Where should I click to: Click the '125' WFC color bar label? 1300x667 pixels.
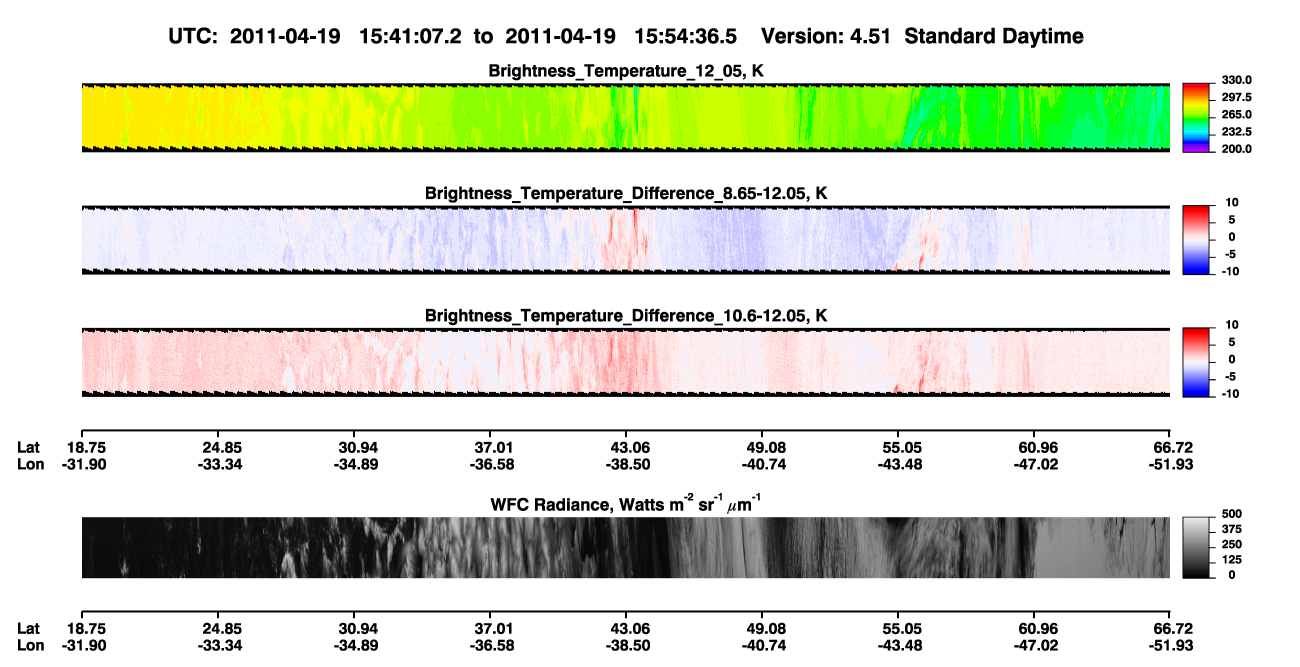tap(1234, 560)
